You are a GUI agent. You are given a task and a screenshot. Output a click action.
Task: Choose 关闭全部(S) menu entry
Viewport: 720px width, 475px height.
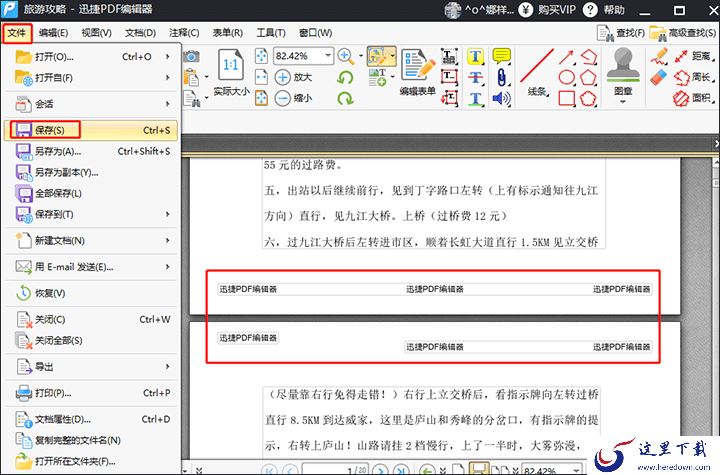click(92, 340)
